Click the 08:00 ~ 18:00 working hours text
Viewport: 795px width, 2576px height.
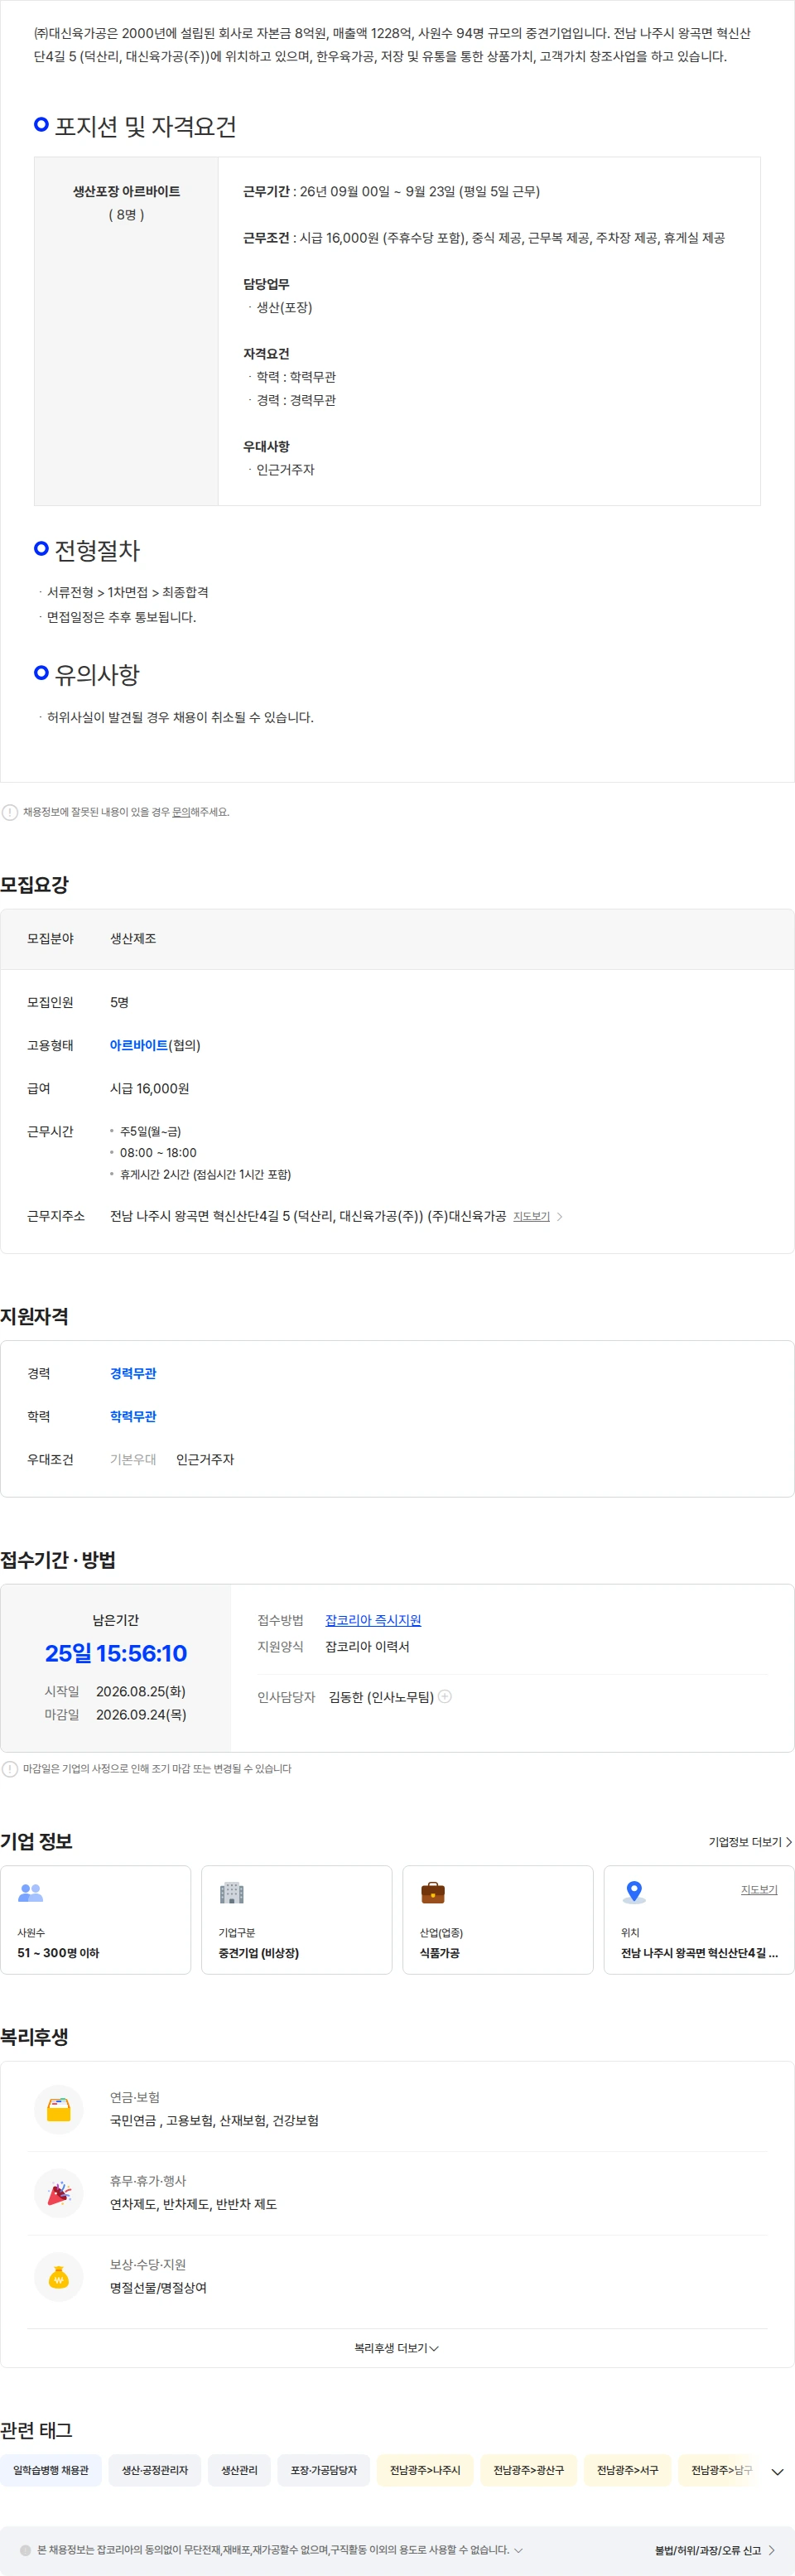[158, 1152]
